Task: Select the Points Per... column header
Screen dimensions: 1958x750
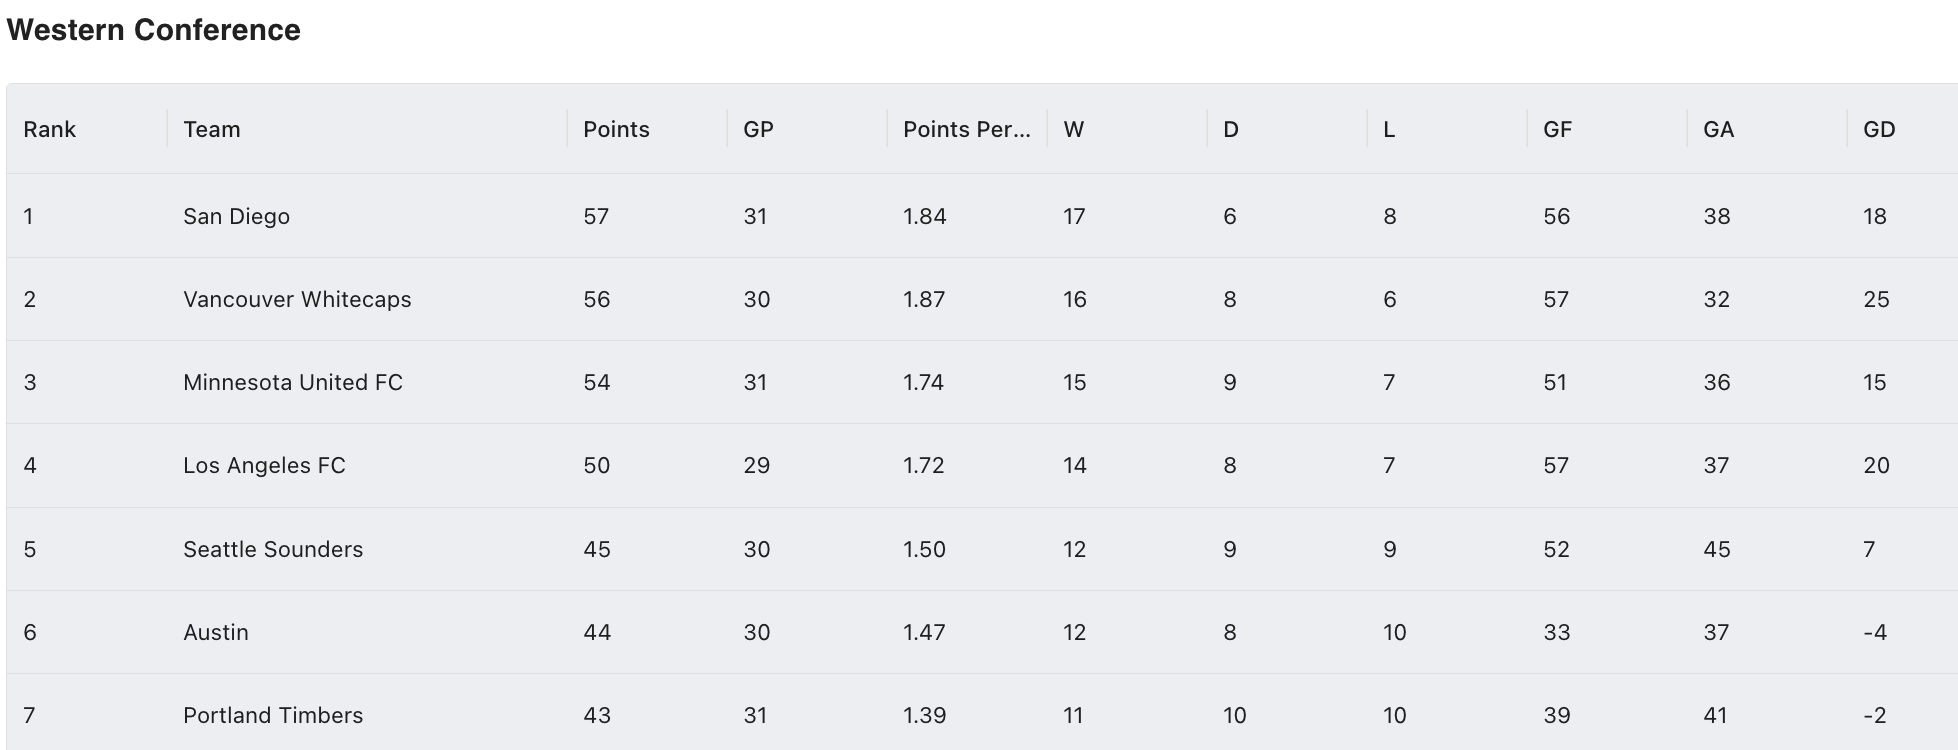Action: point(967,129)
